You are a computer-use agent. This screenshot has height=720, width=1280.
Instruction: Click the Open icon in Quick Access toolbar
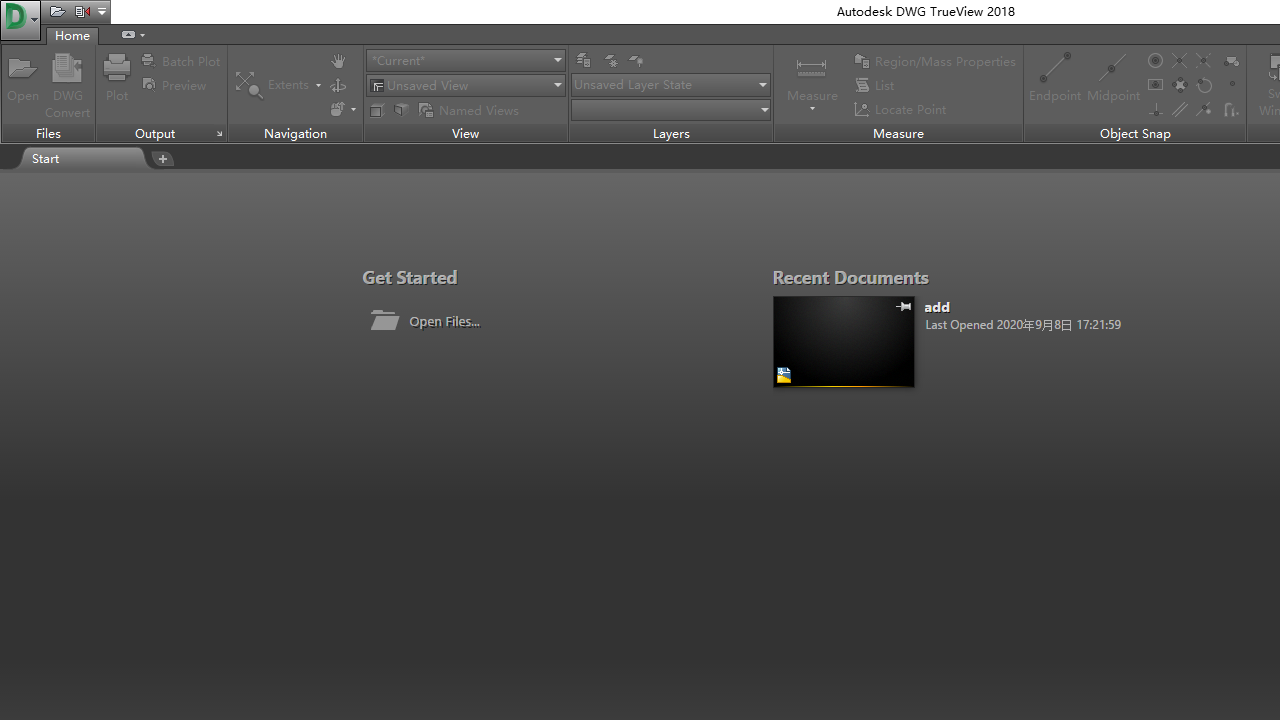coord(57,12)
